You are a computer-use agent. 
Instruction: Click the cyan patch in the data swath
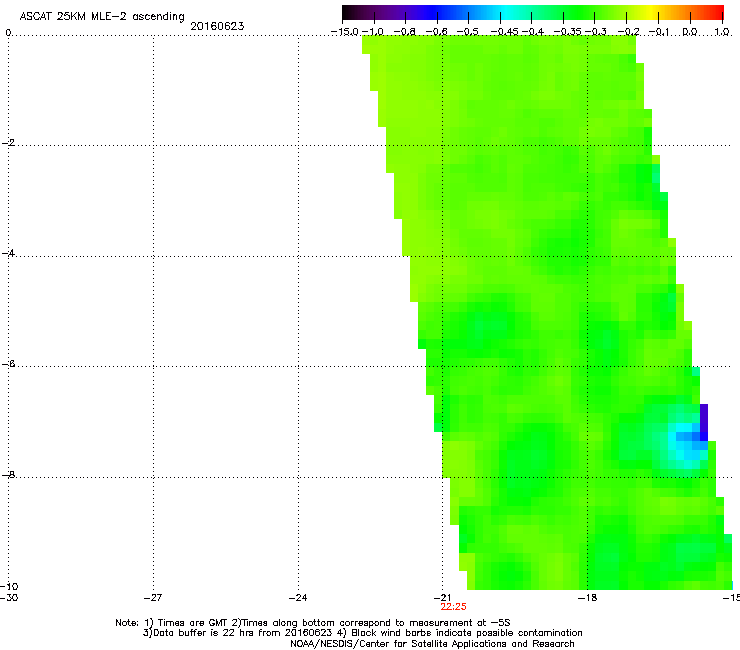687,445
